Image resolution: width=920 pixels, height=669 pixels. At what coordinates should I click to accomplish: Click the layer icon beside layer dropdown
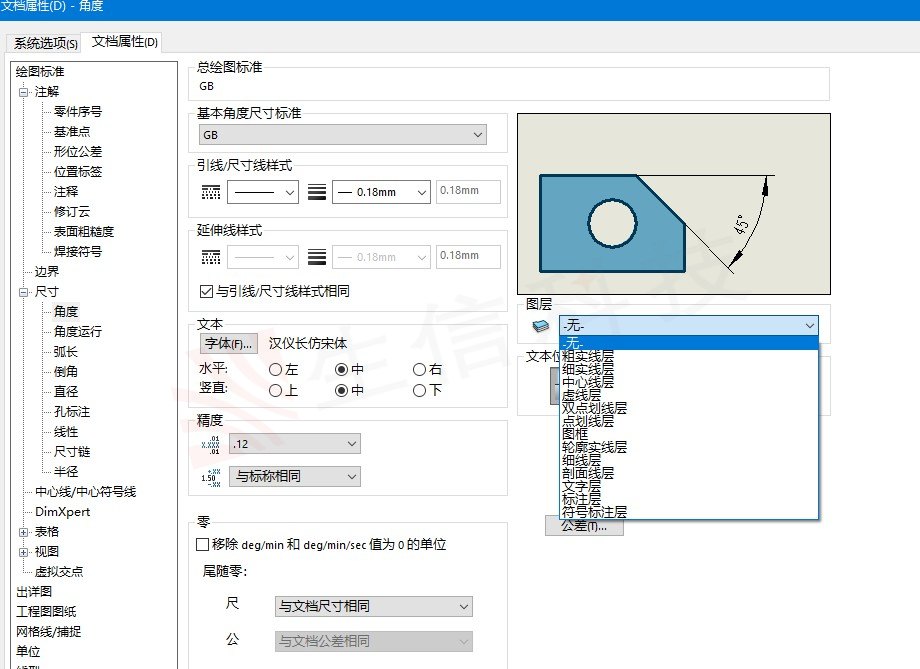point(540,325)
